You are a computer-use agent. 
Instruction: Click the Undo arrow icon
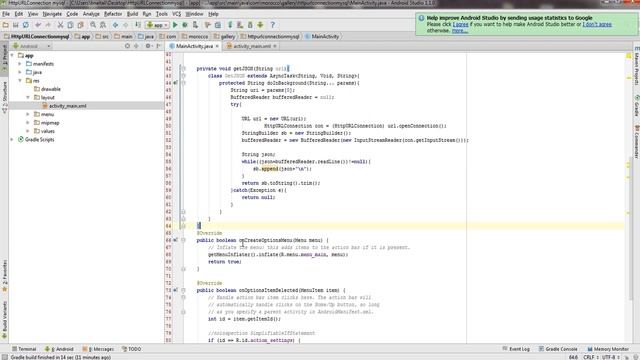38,25
